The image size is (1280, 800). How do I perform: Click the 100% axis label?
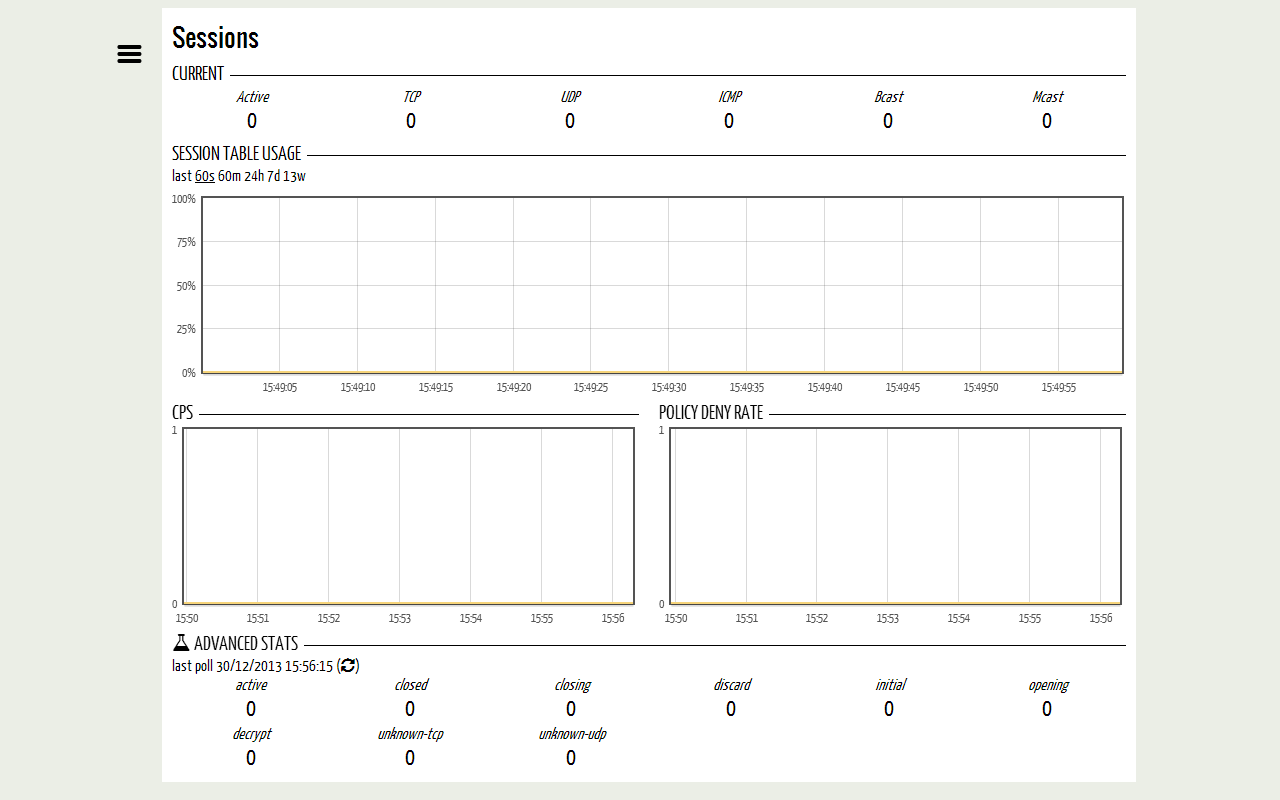(184, 199)
